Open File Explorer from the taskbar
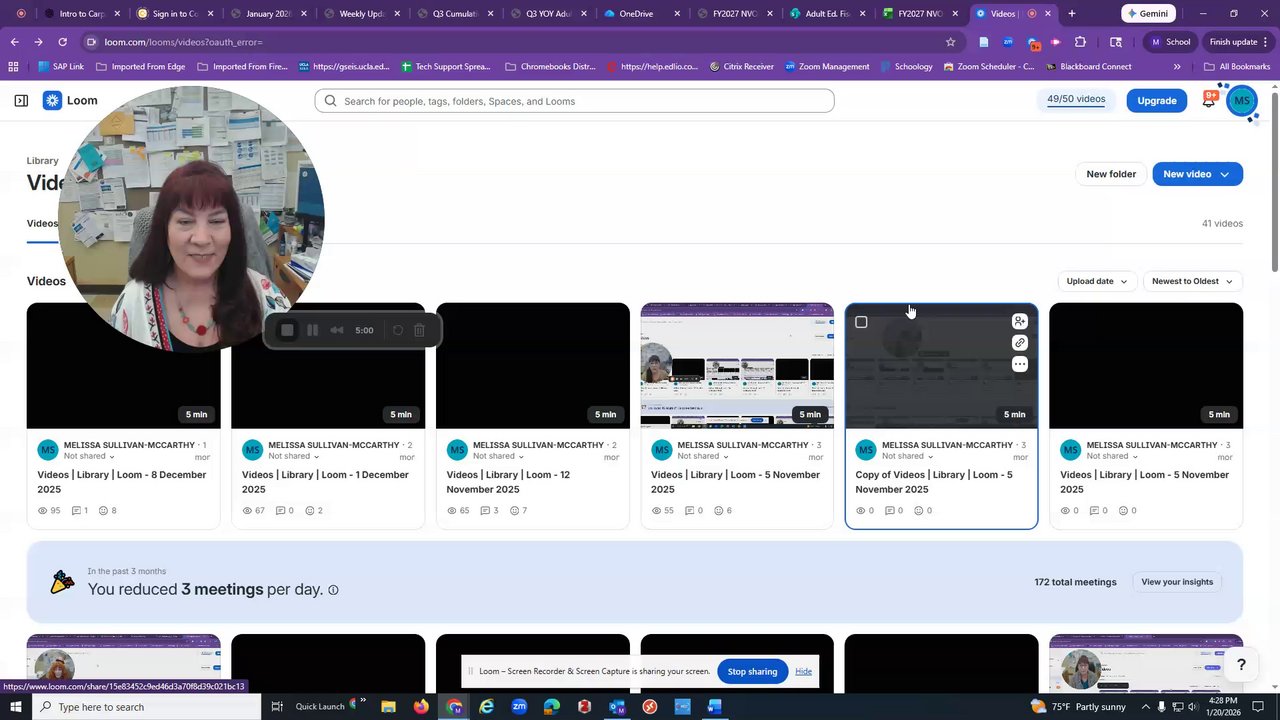1280x720 pixels. click(388, 707)
